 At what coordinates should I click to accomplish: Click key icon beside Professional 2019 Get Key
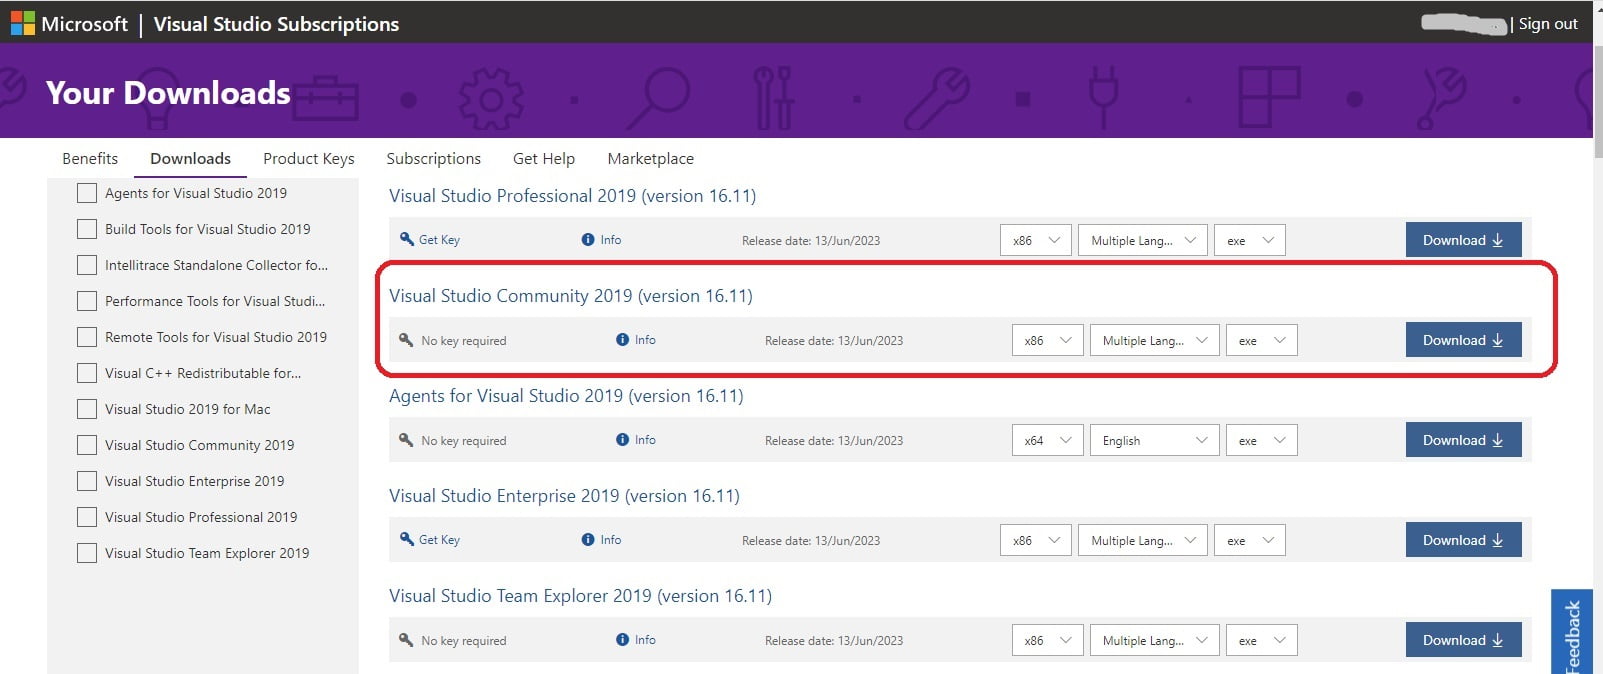[x=406, y=239]
